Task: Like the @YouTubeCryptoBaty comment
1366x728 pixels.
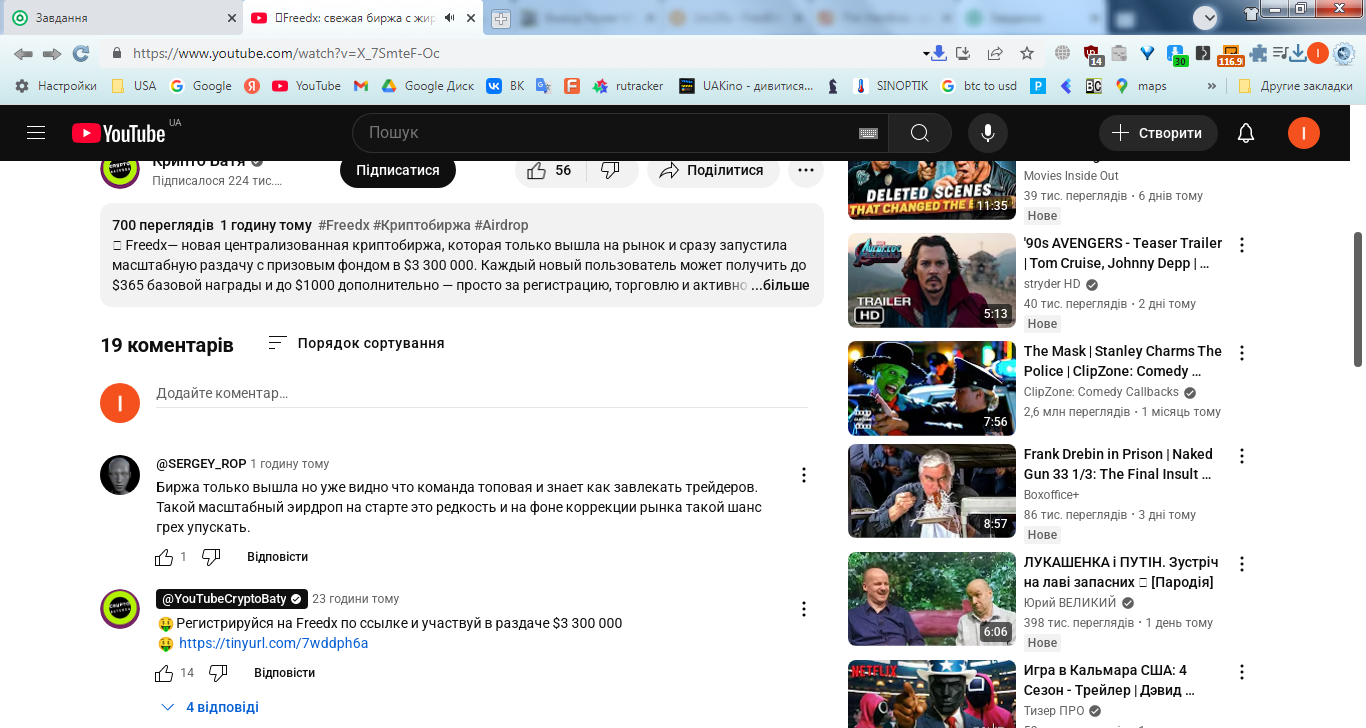Action: click(164, 673)
